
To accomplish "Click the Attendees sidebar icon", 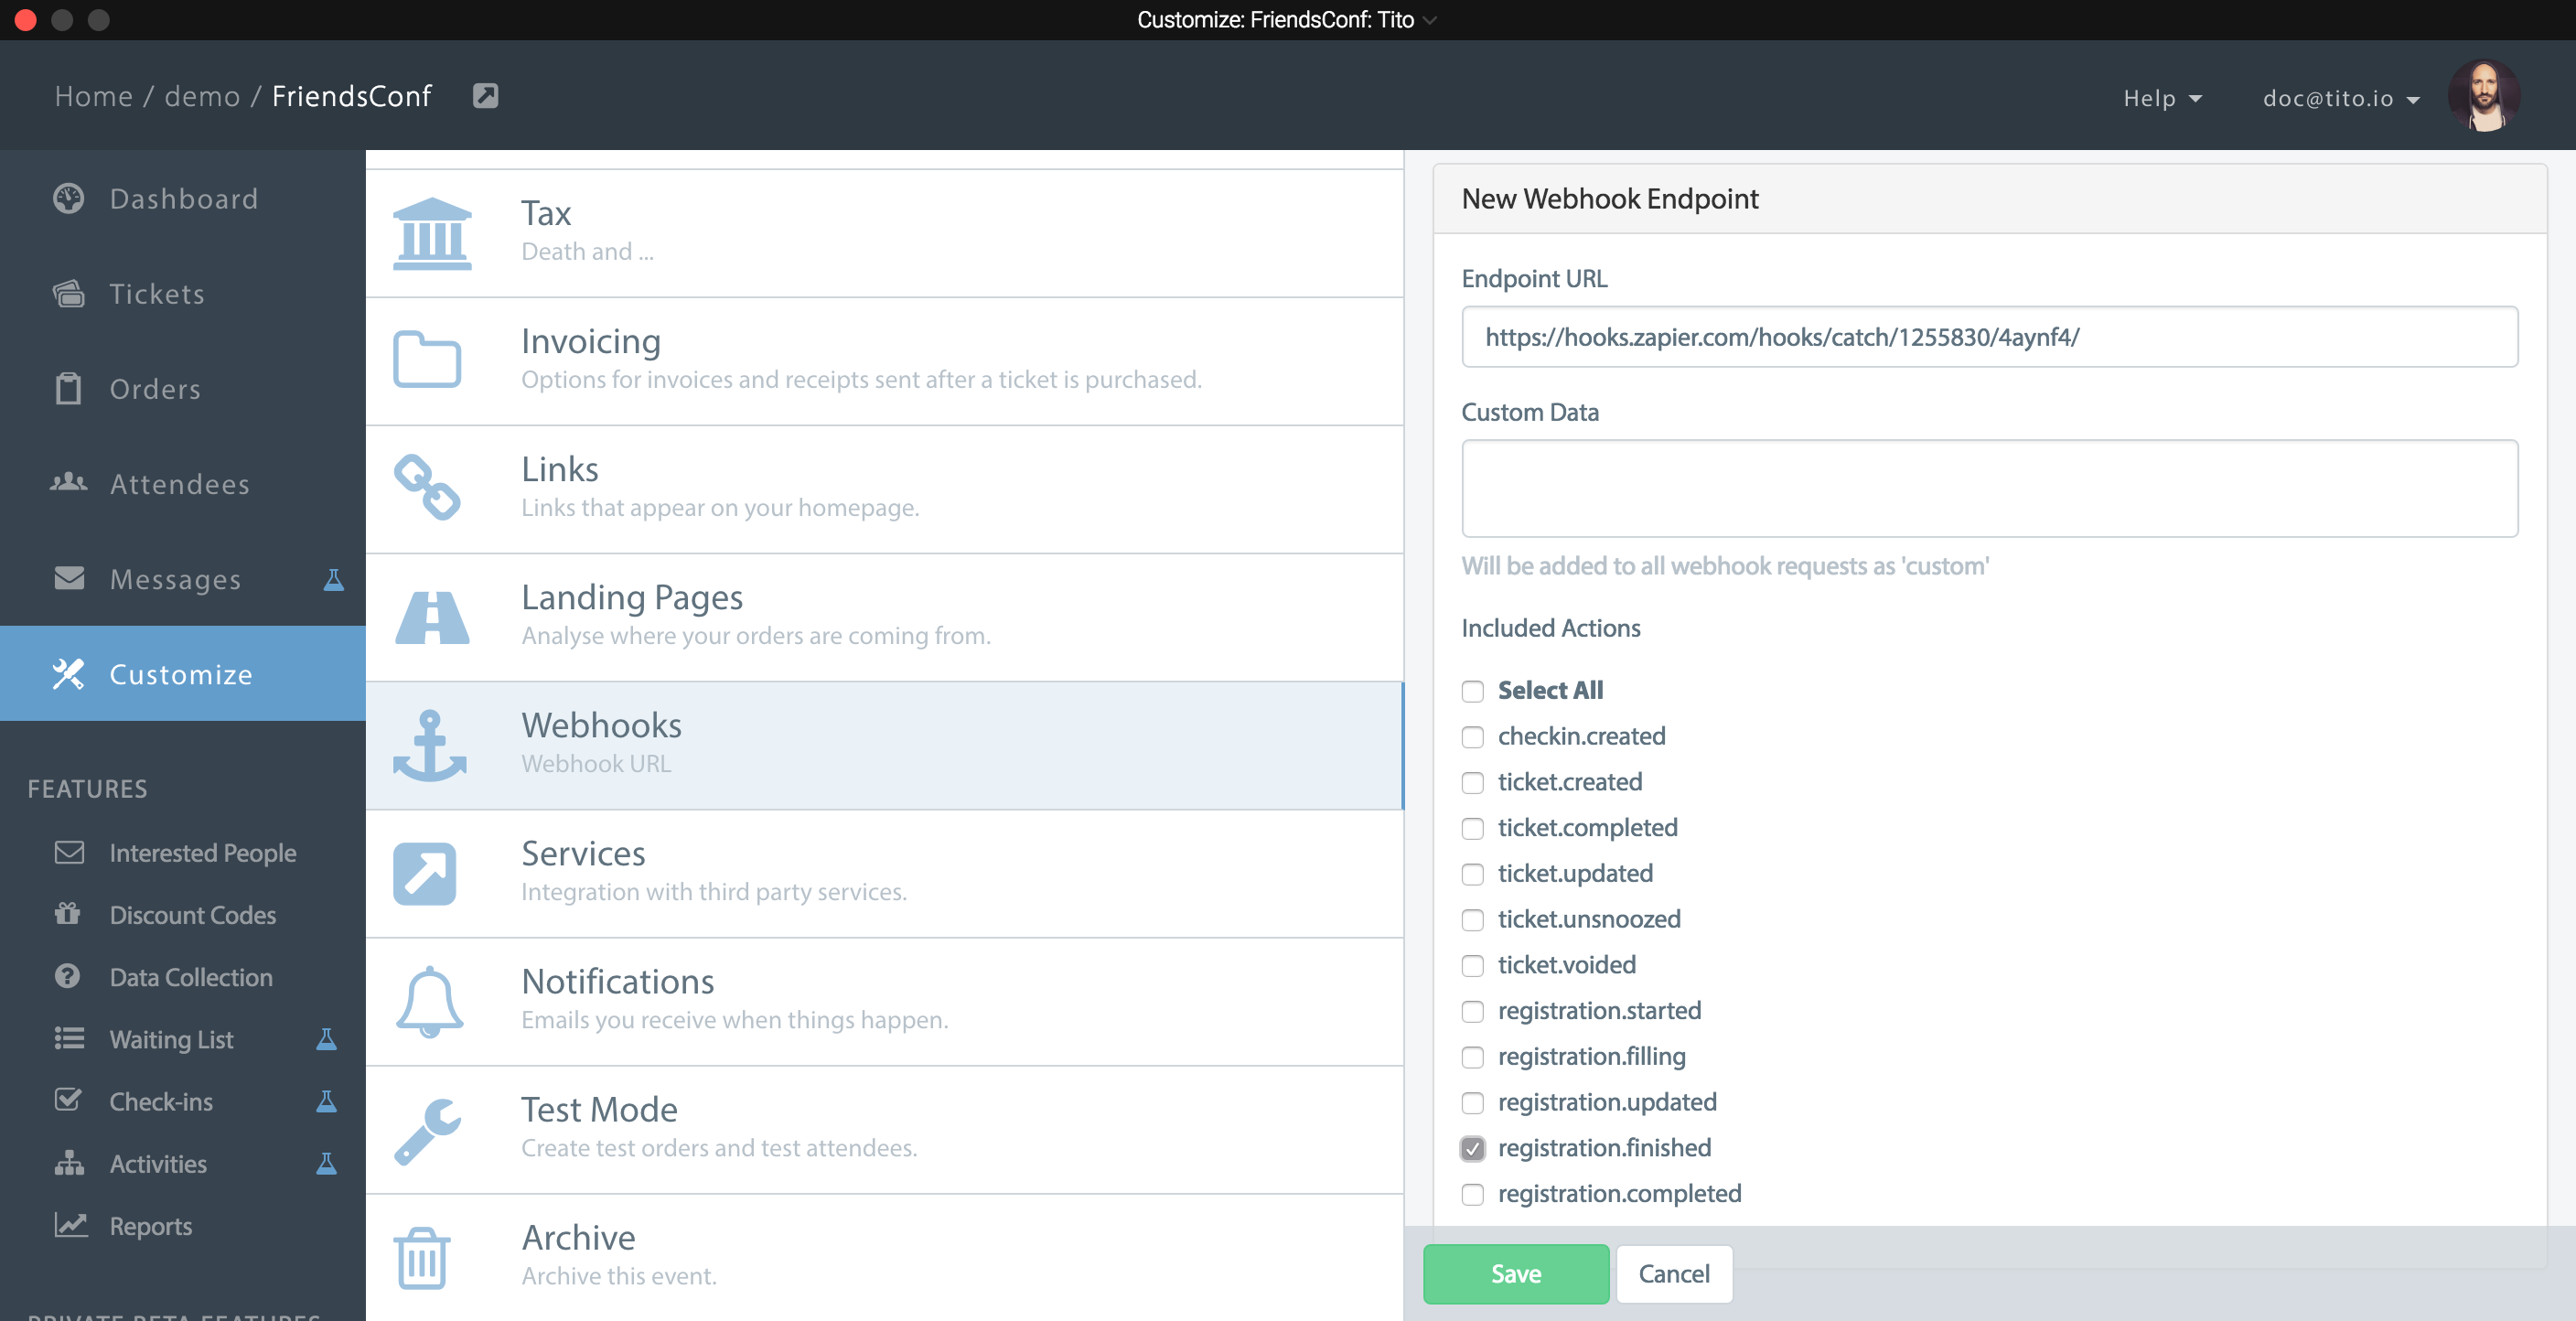I will coord(68,484).
